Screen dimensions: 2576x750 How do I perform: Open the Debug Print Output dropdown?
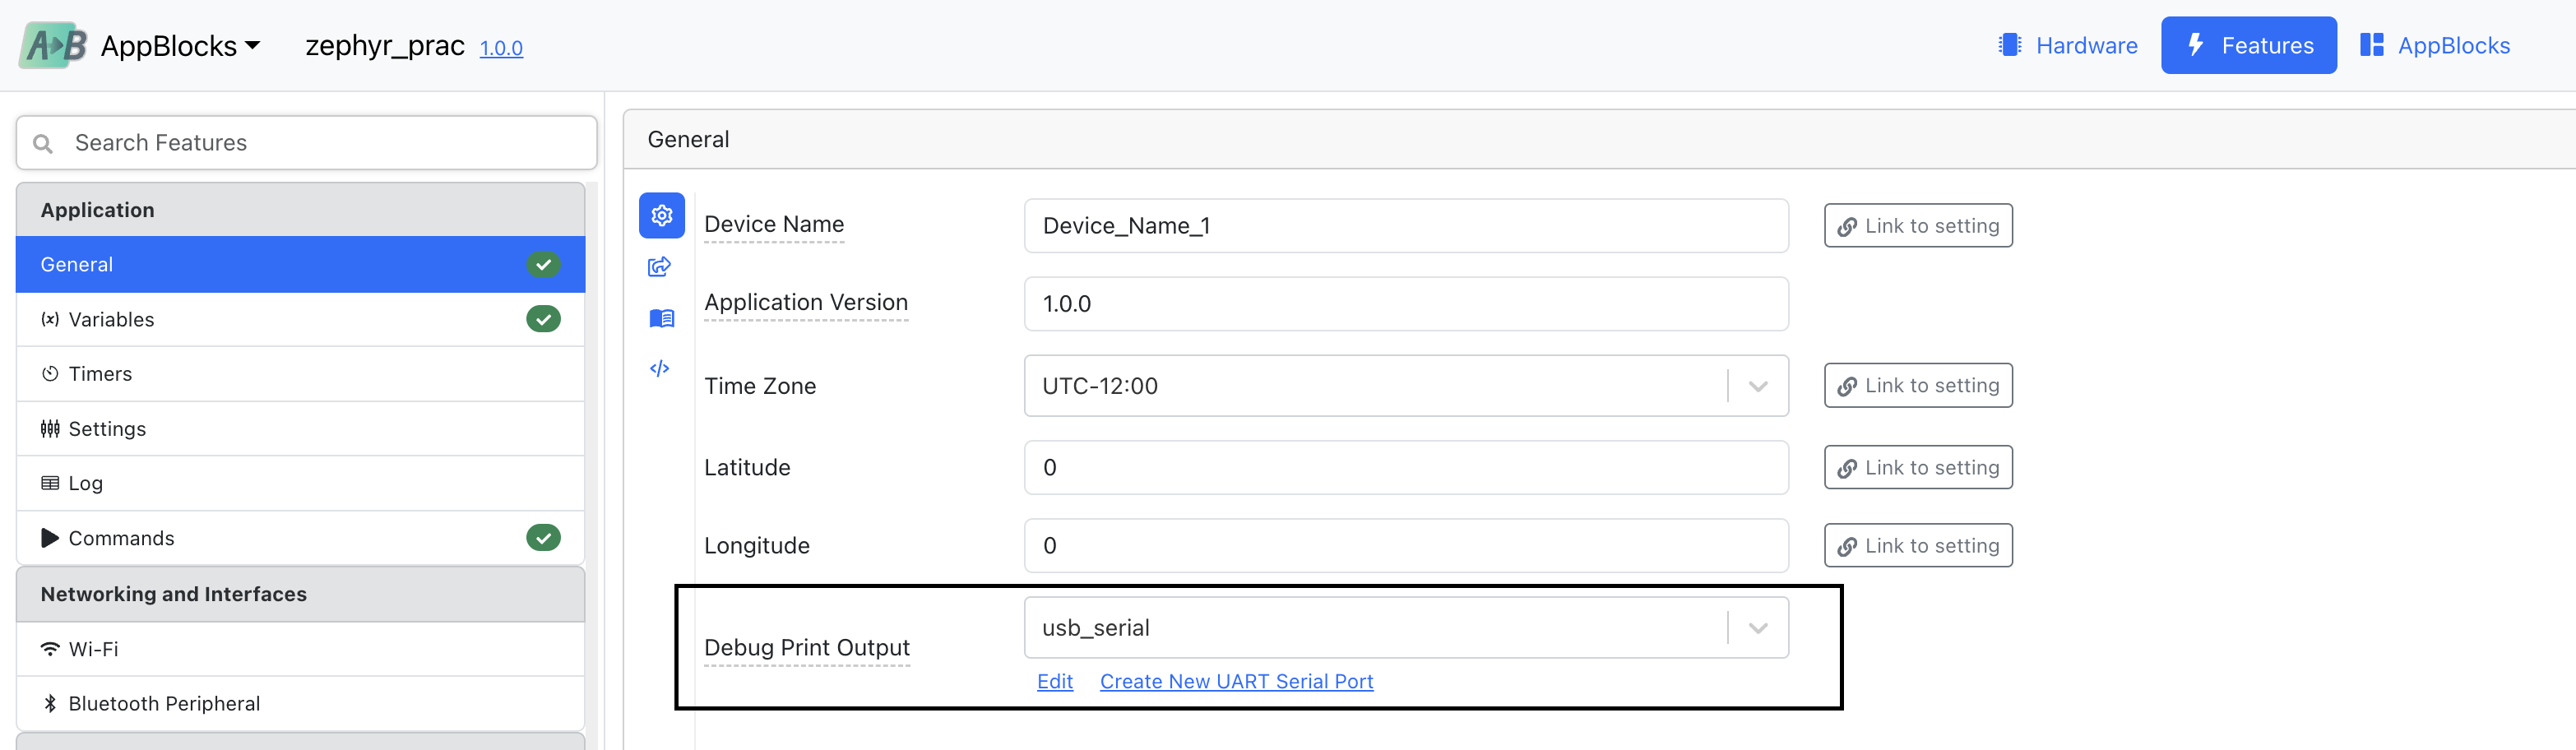tap(1406, 628)
